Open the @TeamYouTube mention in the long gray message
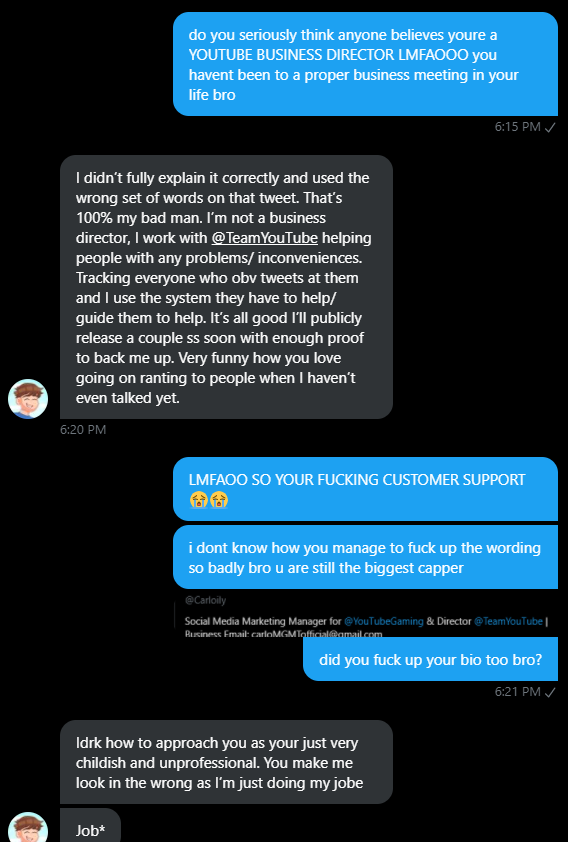The height and width of the screenshot is (842, 568). (x=265, y=238)
